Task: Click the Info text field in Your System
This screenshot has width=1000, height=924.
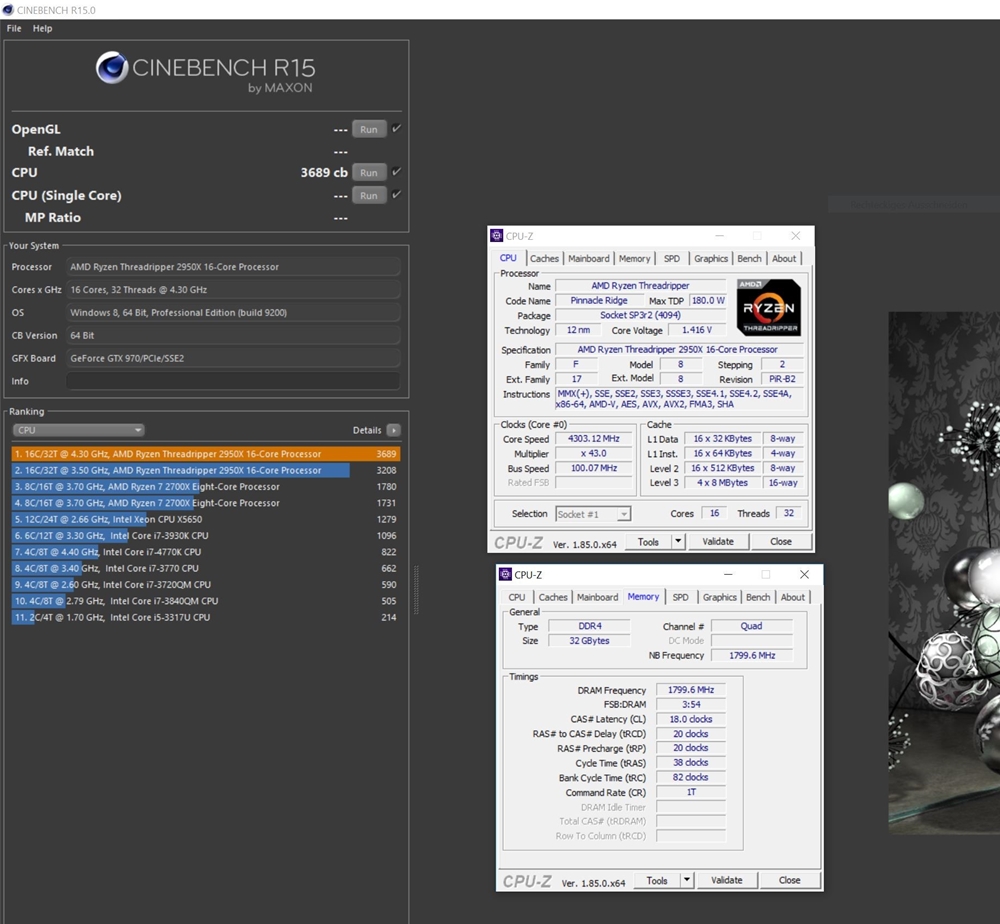Action: [233, 381]
